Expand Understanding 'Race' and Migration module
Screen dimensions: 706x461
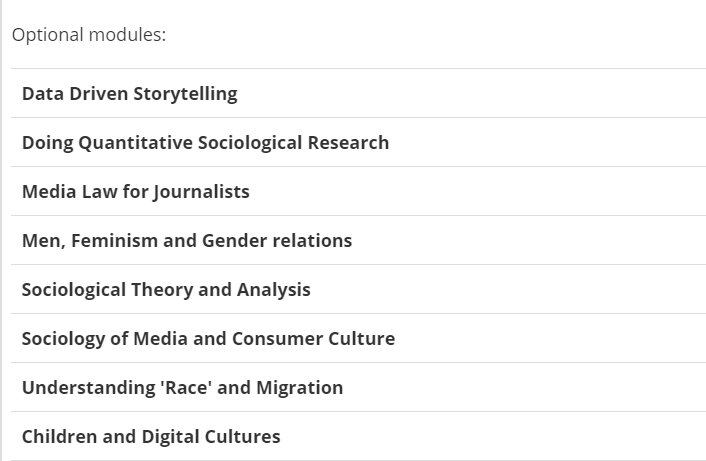[358, 387]
